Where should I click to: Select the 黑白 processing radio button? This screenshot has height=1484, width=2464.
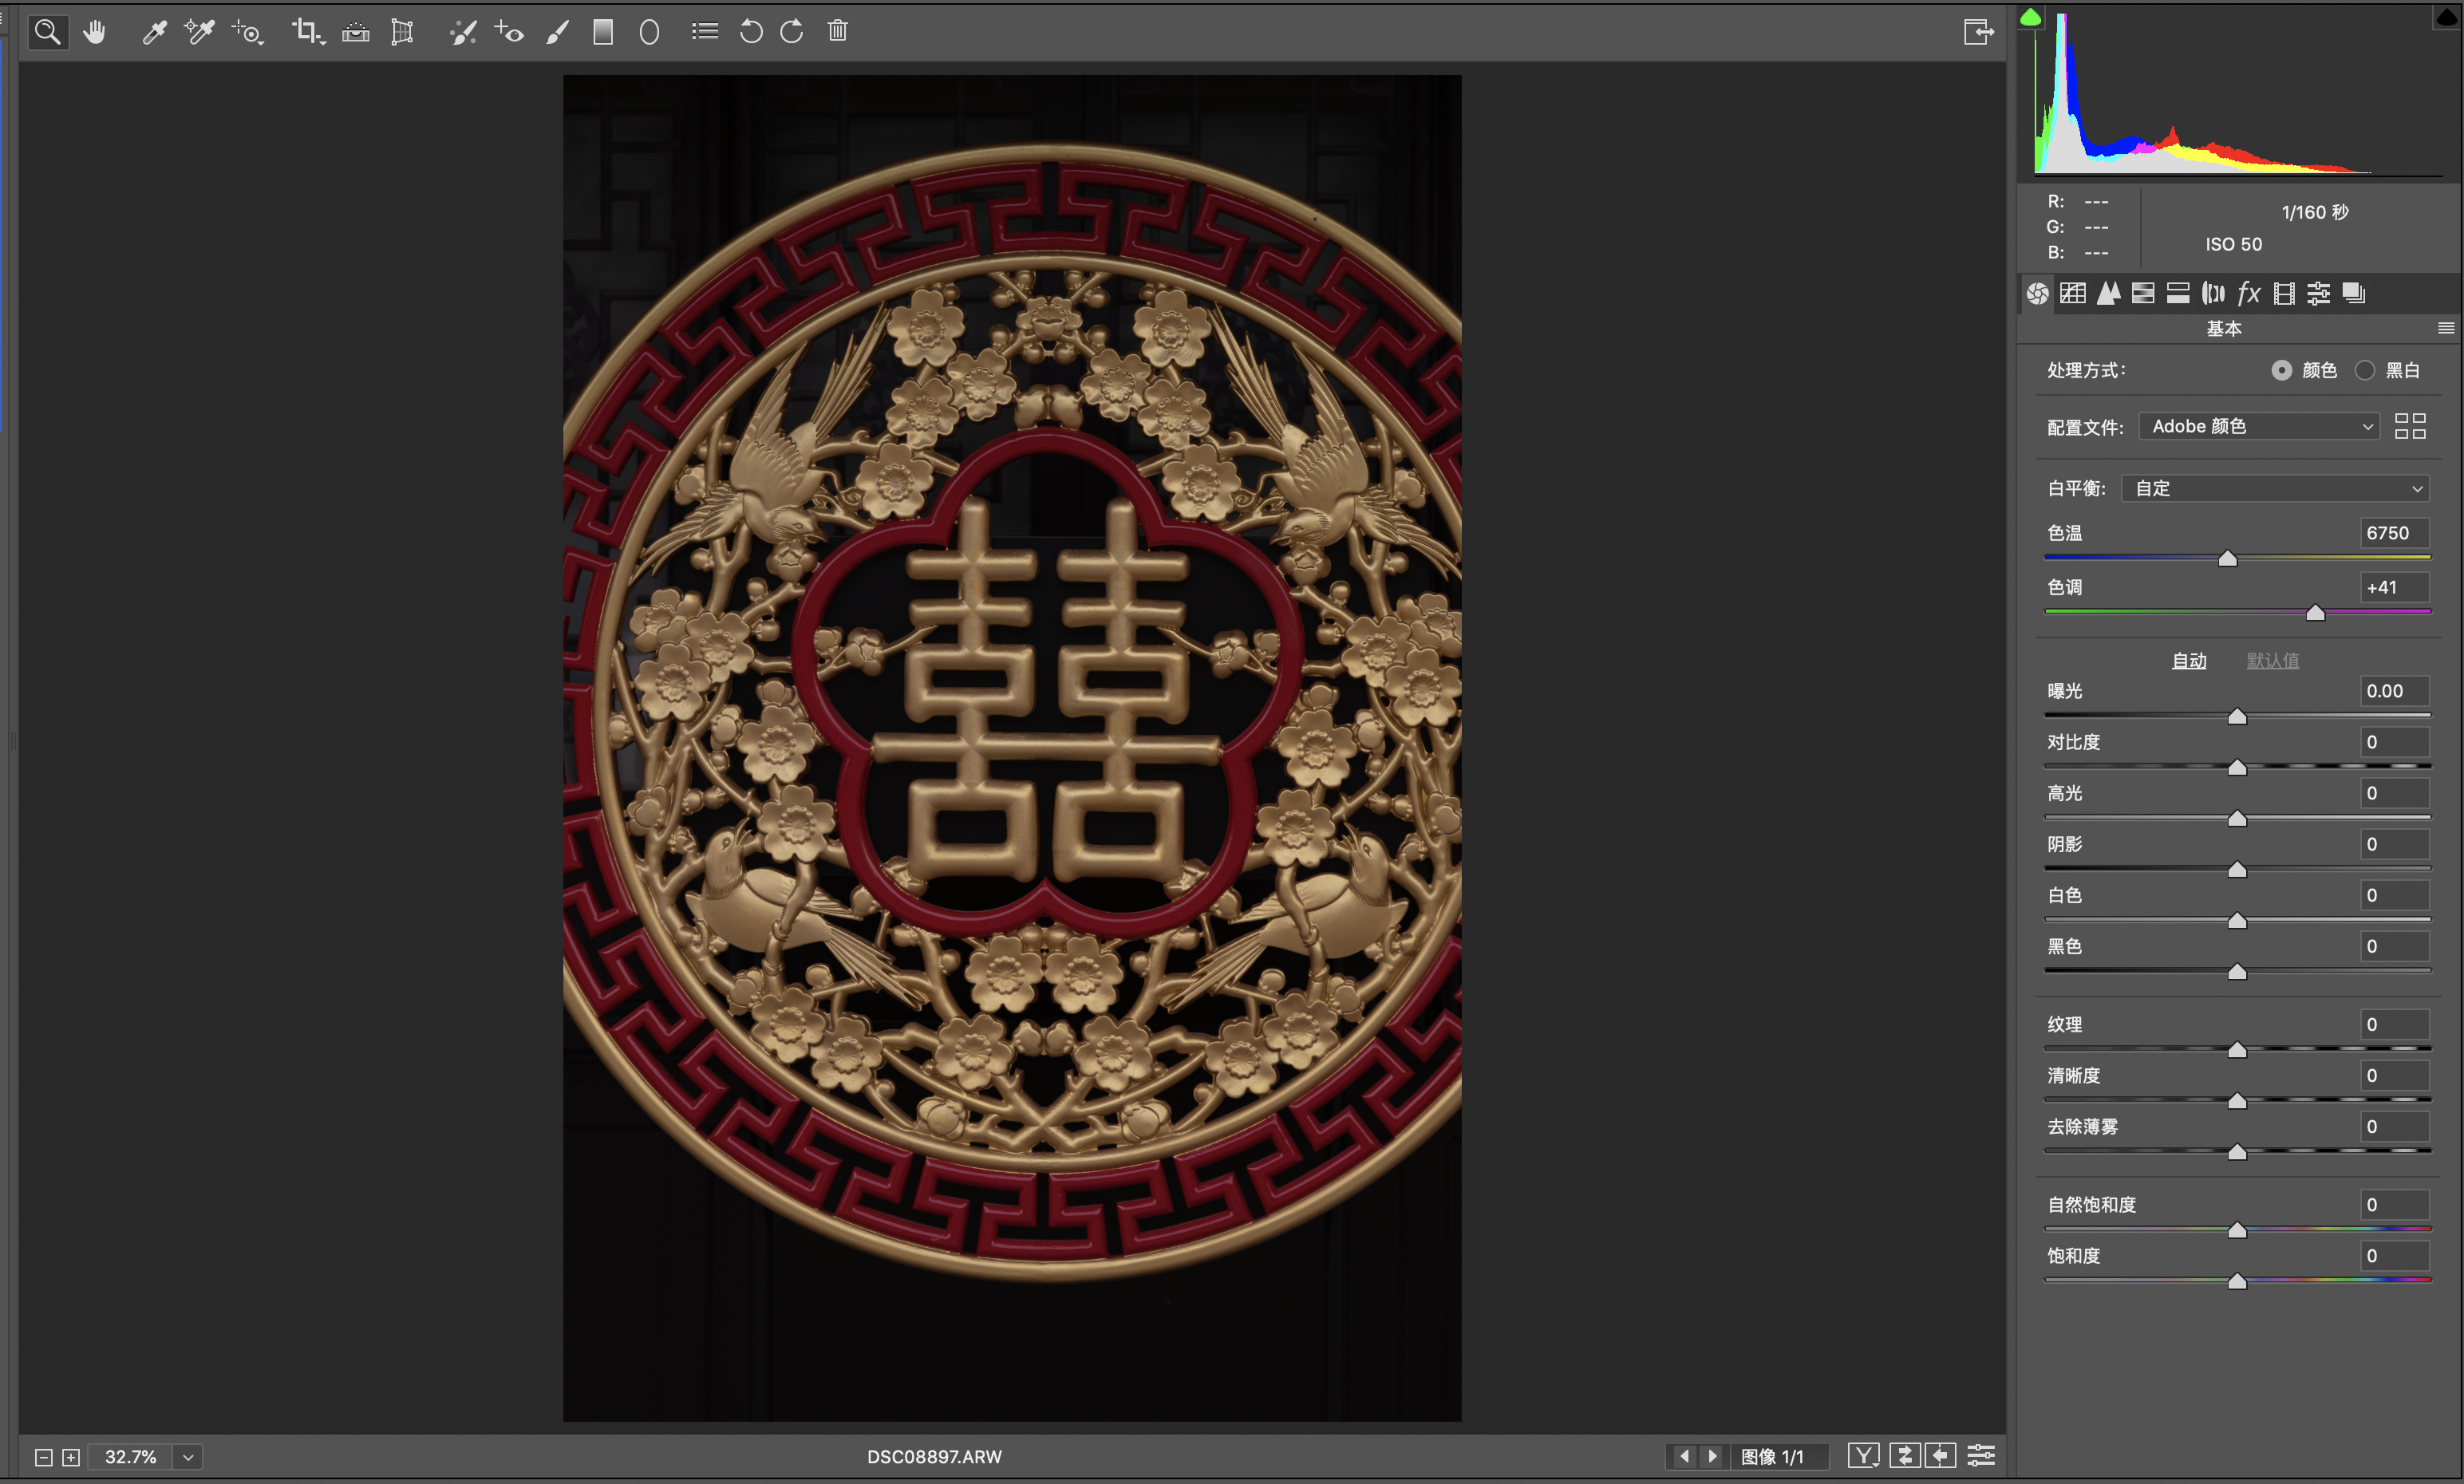[2364, 370]
